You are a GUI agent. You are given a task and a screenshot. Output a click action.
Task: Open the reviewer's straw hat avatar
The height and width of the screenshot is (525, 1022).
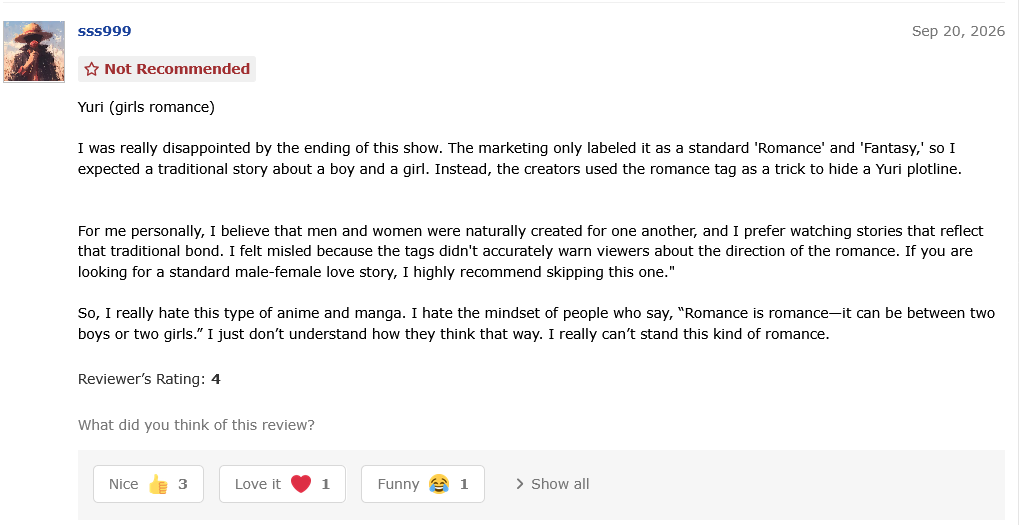[x=34, y=52]
